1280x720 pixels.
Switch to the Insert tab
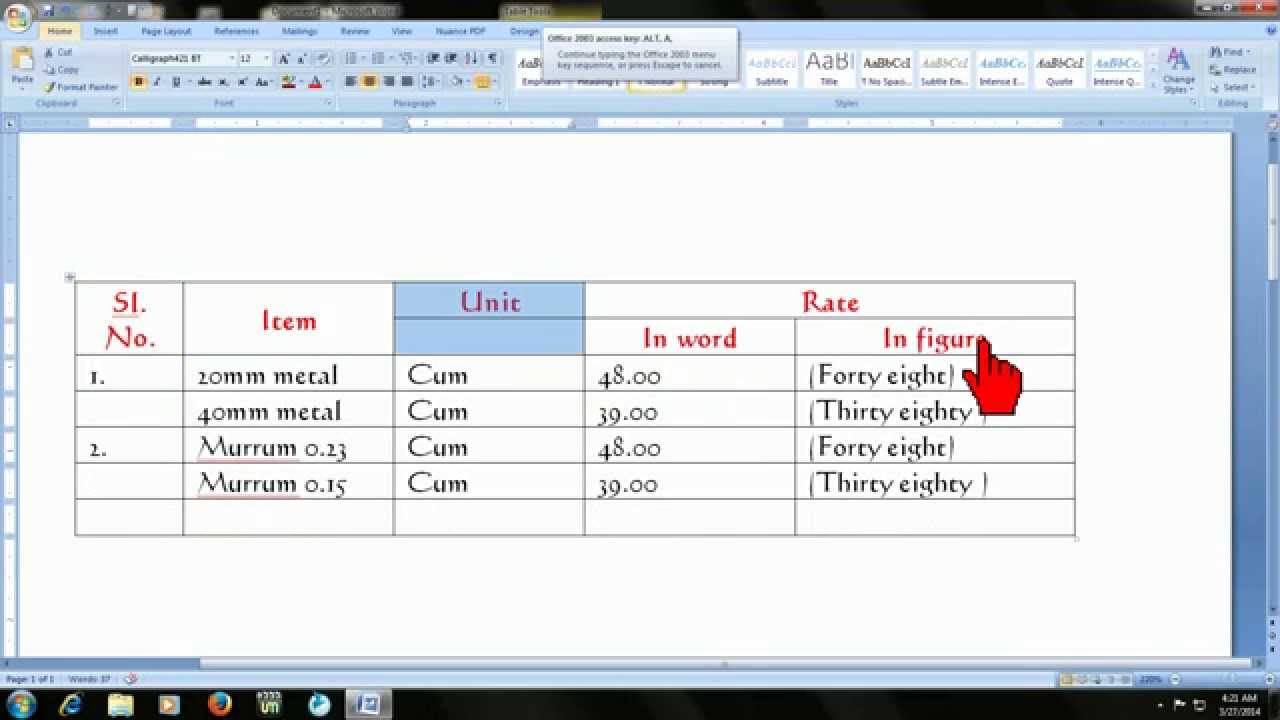tap(106, 31)
